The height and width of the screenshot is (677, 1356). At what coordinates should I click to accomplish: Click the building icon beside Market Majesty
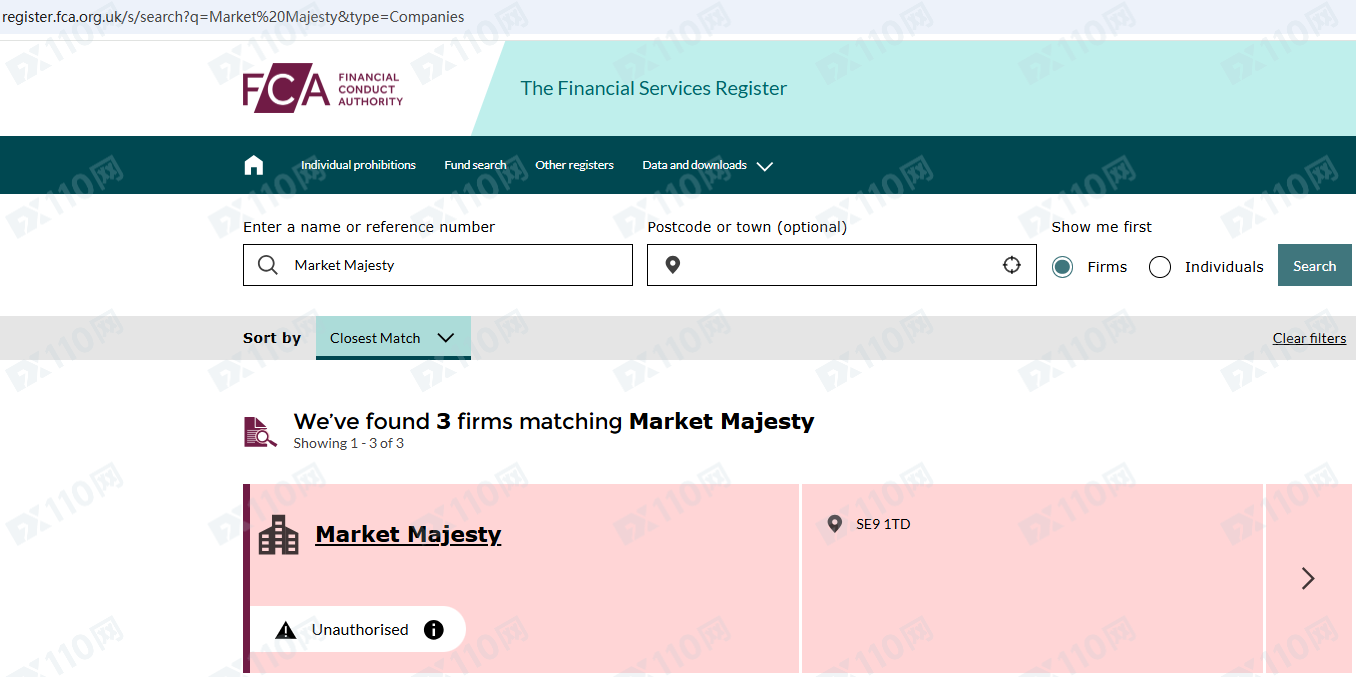point(279,535)
